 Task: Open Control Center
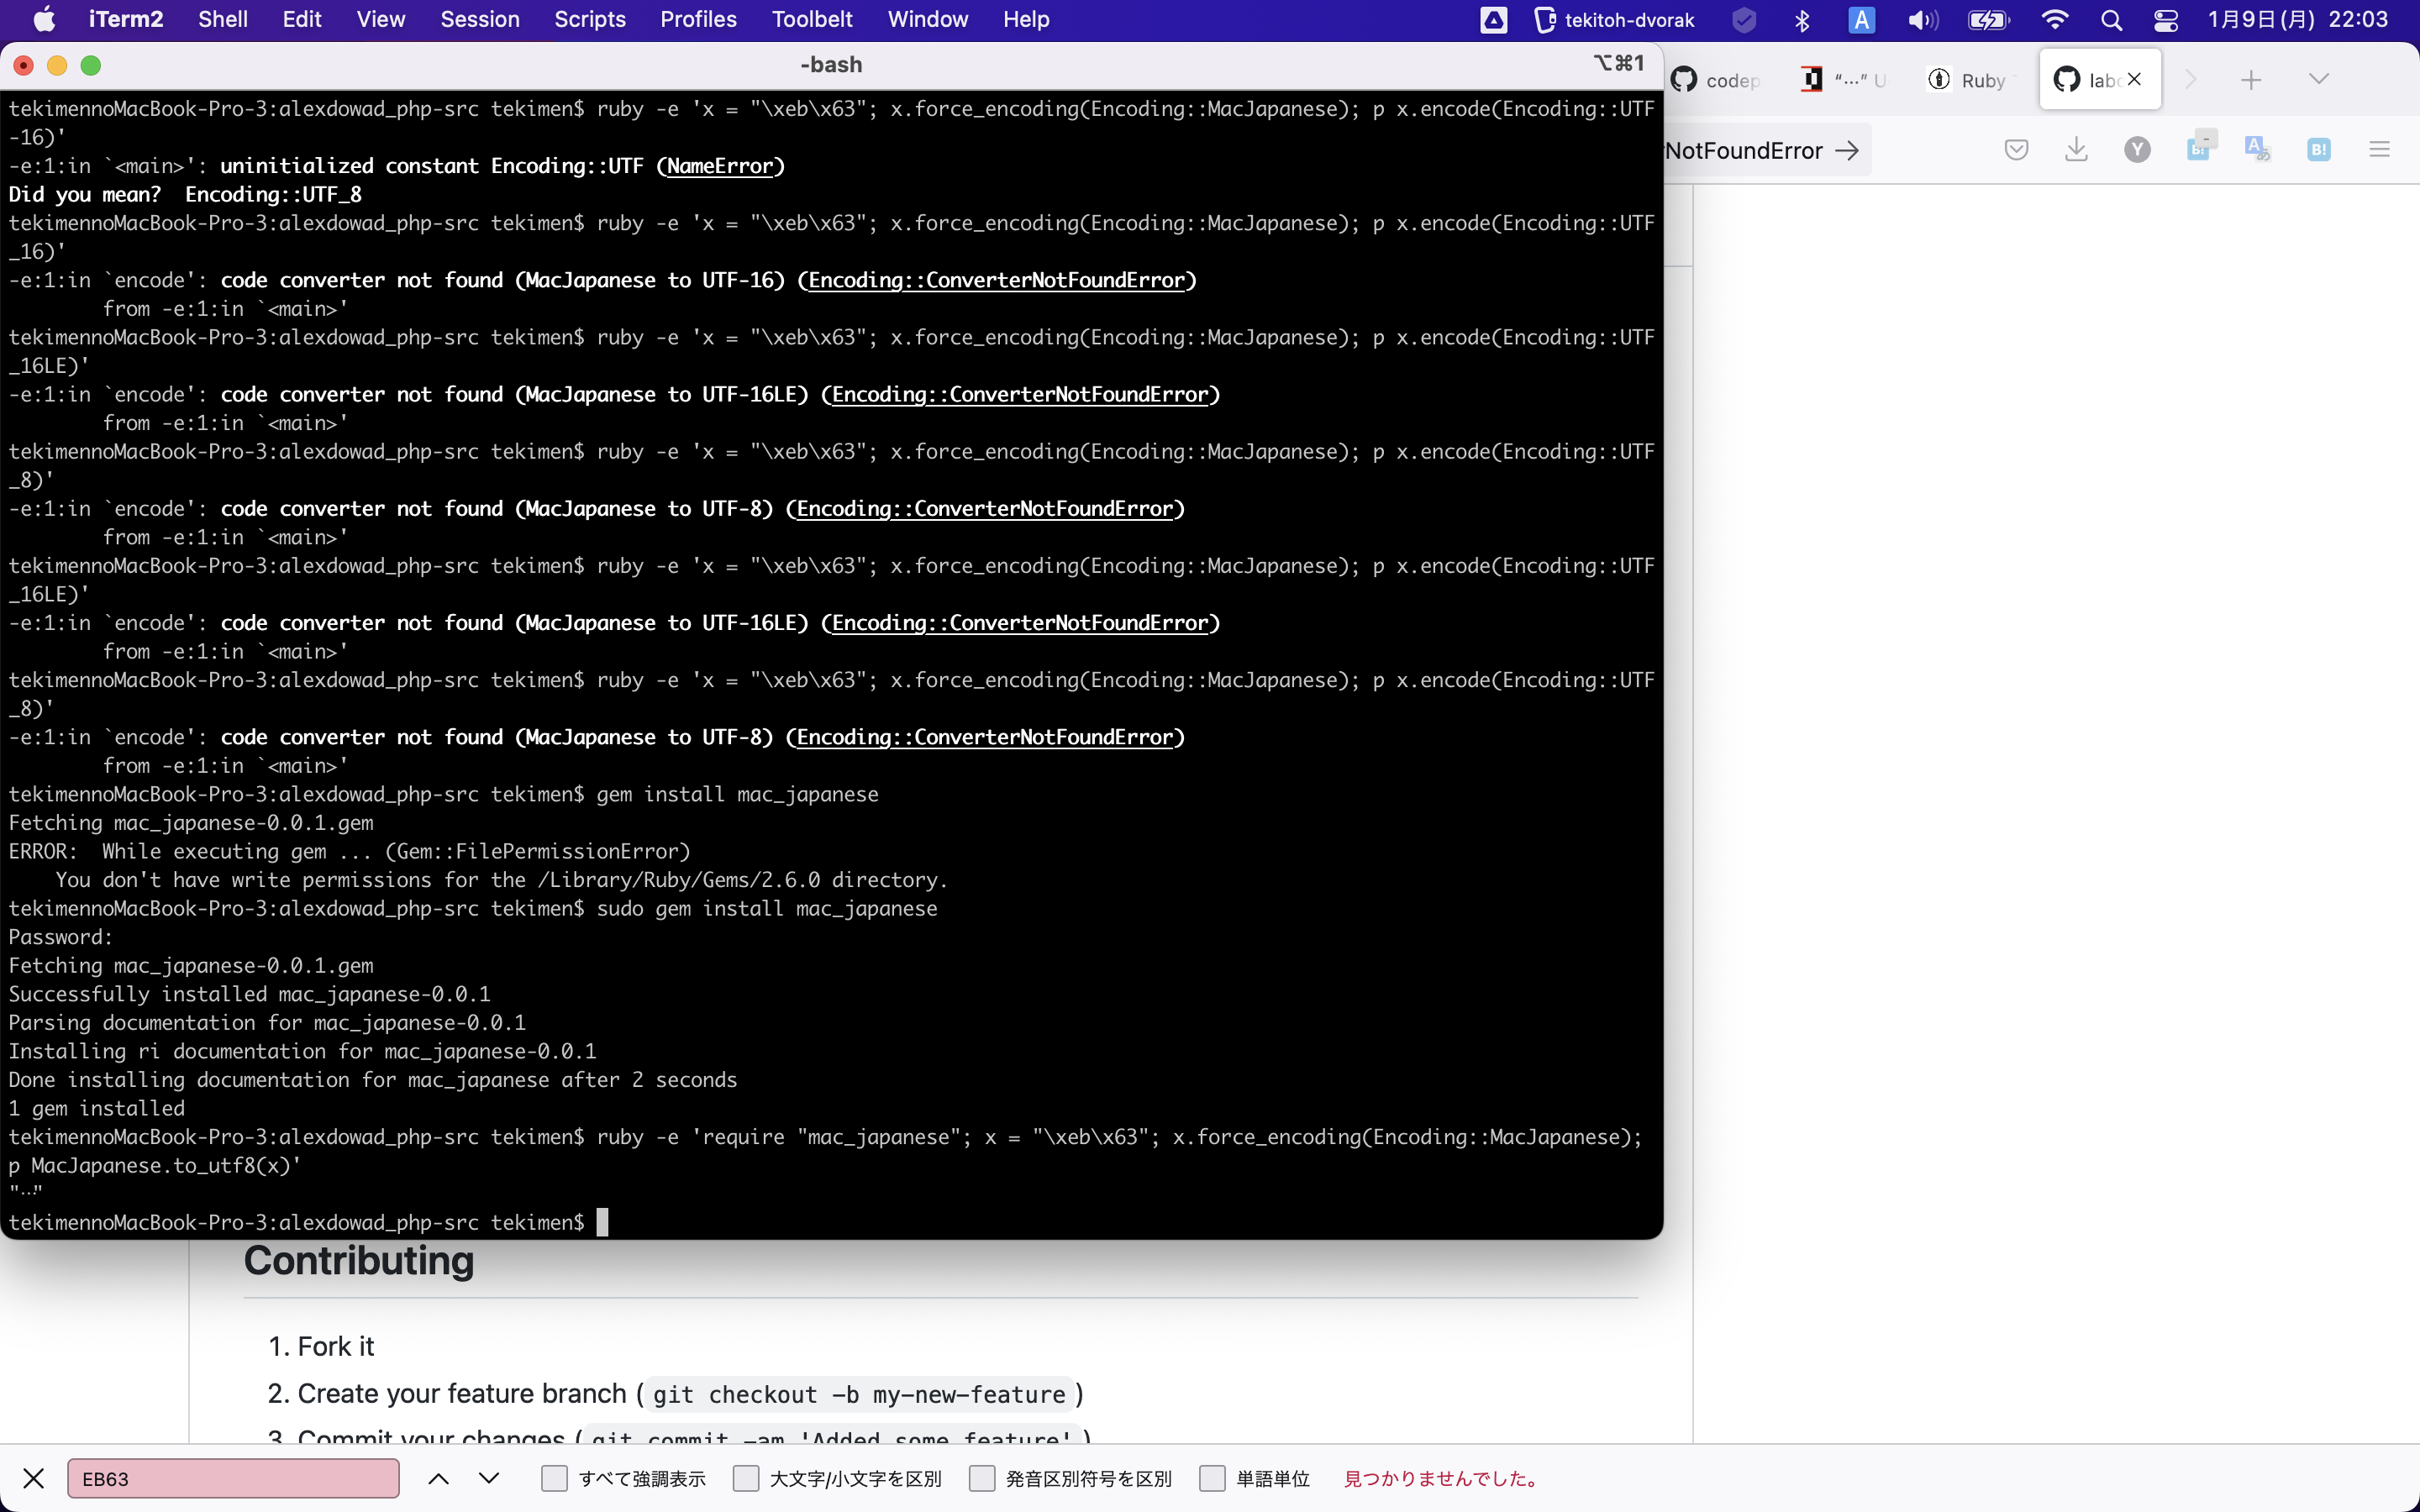[x=2166, y=20]
